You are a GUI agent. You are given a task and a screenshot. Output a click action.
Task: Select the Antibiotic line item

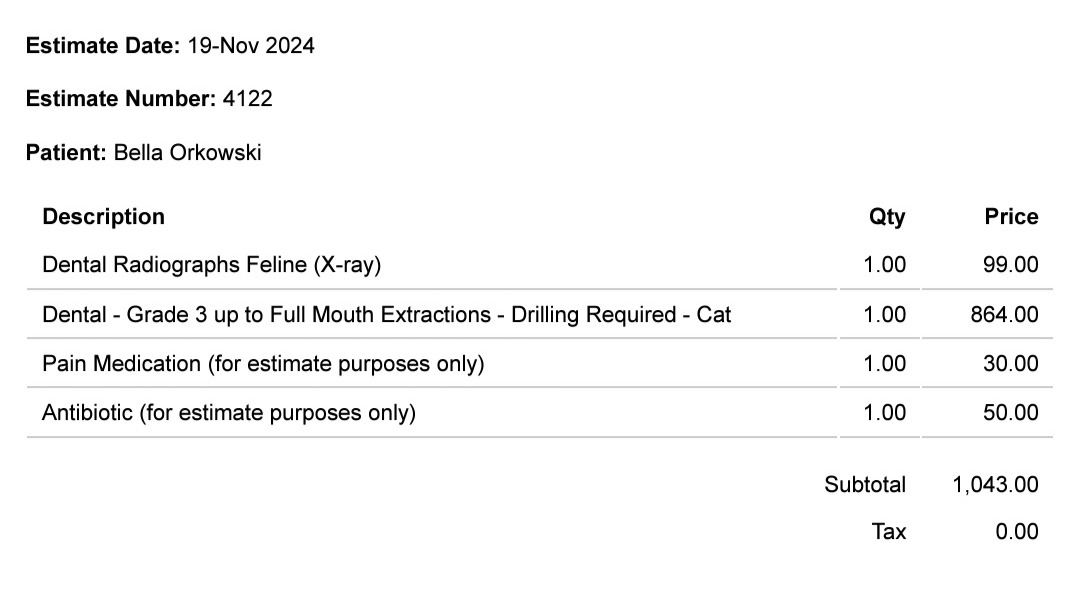[x=228, y=413]
